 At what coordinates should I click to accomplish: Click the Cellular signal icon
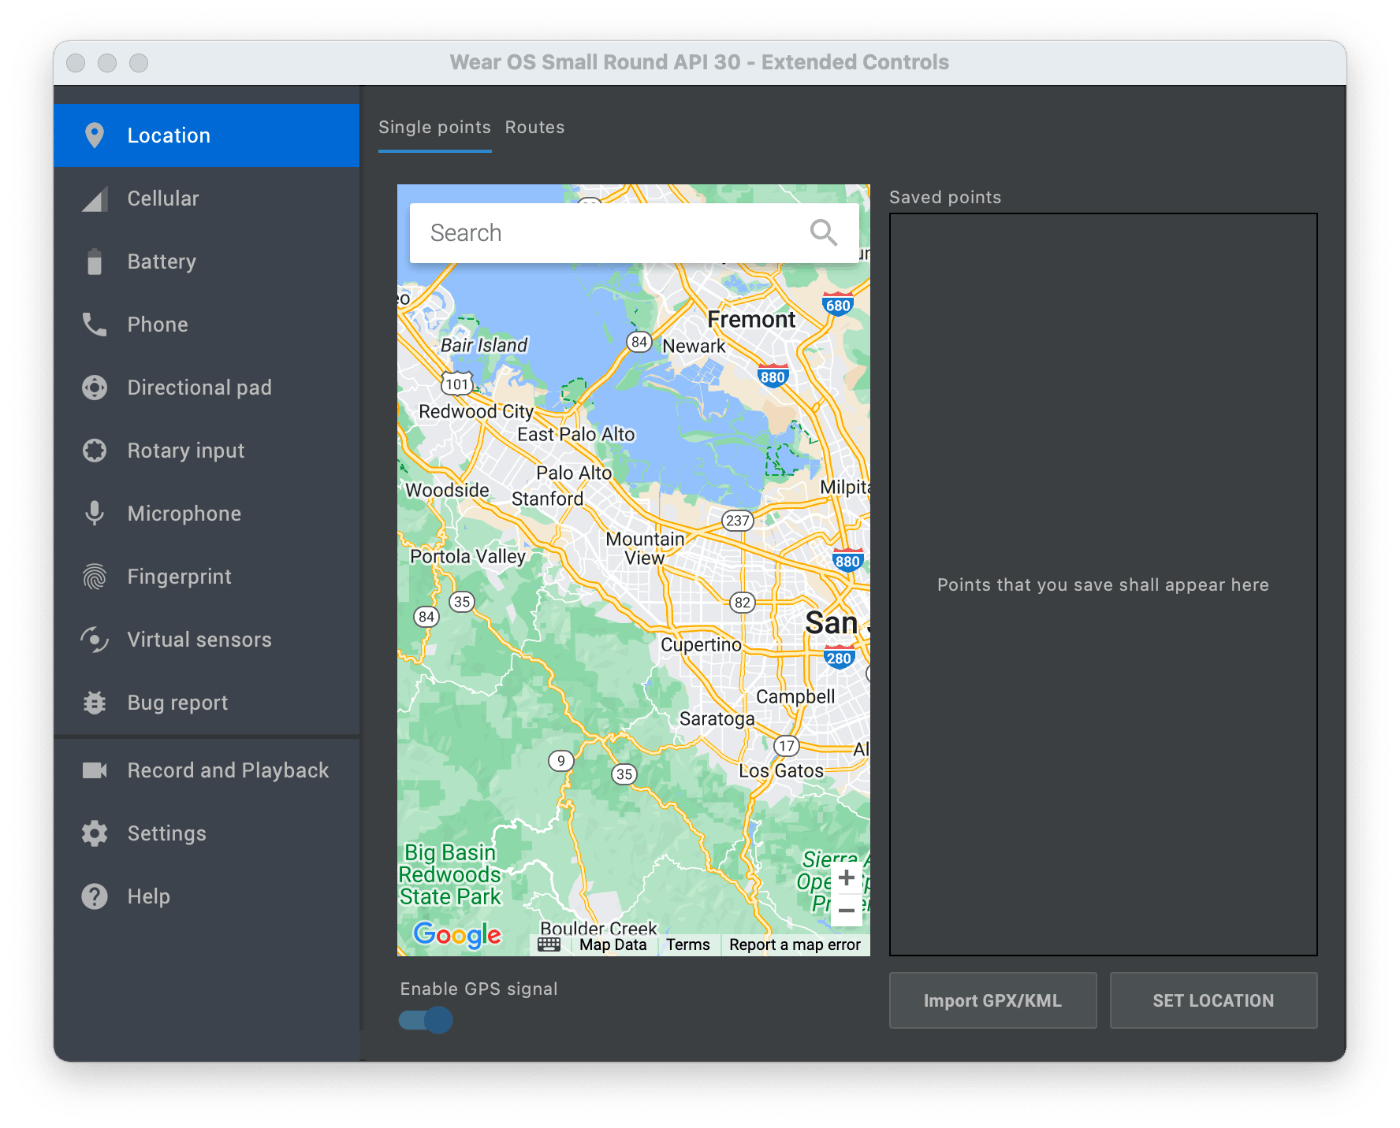[94, 199]
